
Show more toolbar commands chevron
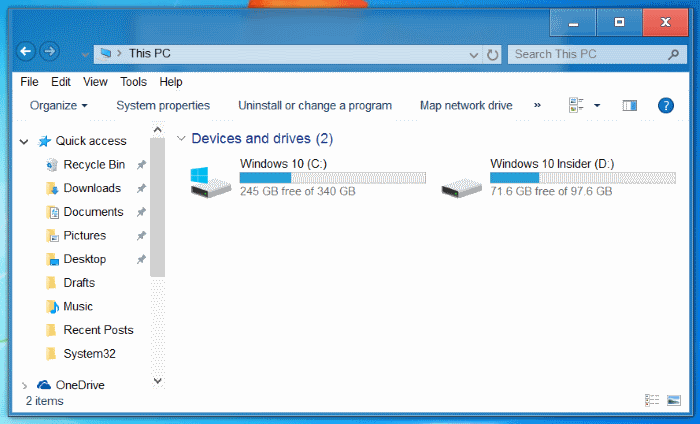537,105
